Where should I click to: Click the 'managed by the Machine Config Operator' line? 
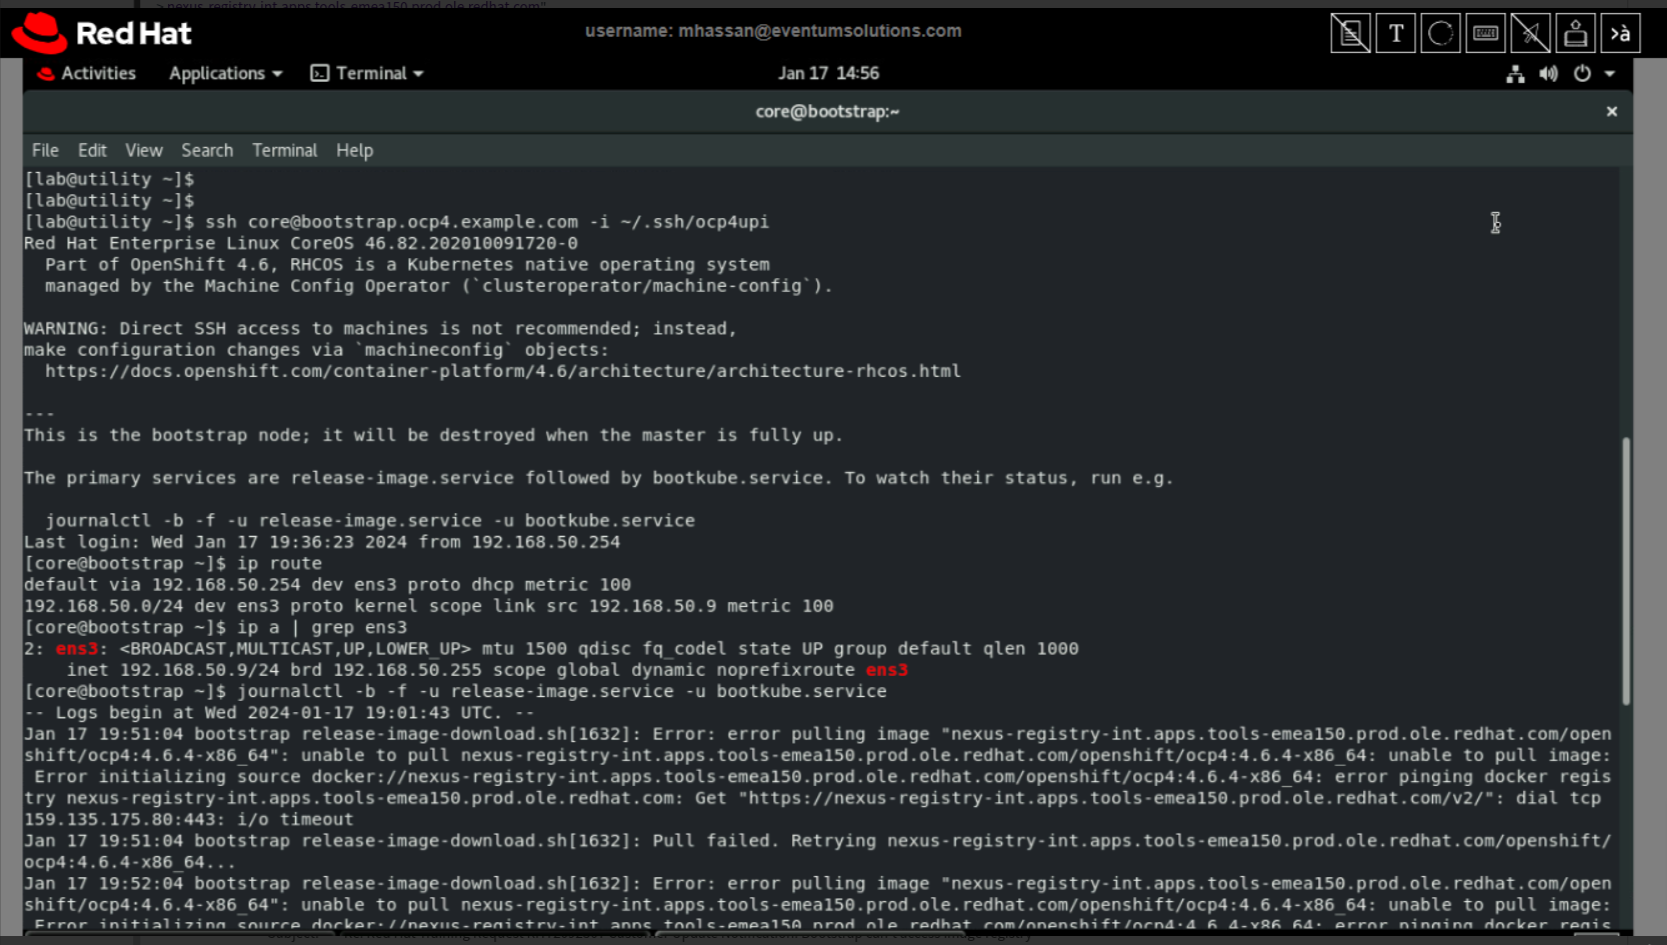coord(438,286)
